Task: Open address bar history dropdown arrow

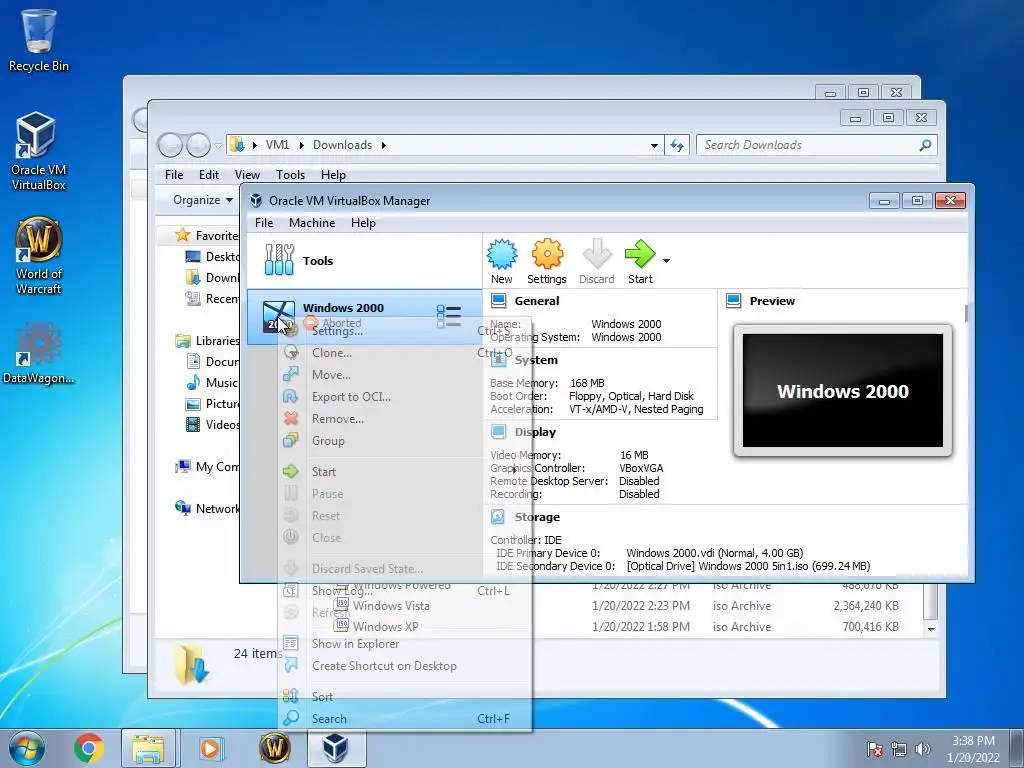Action: pos(654,146)
